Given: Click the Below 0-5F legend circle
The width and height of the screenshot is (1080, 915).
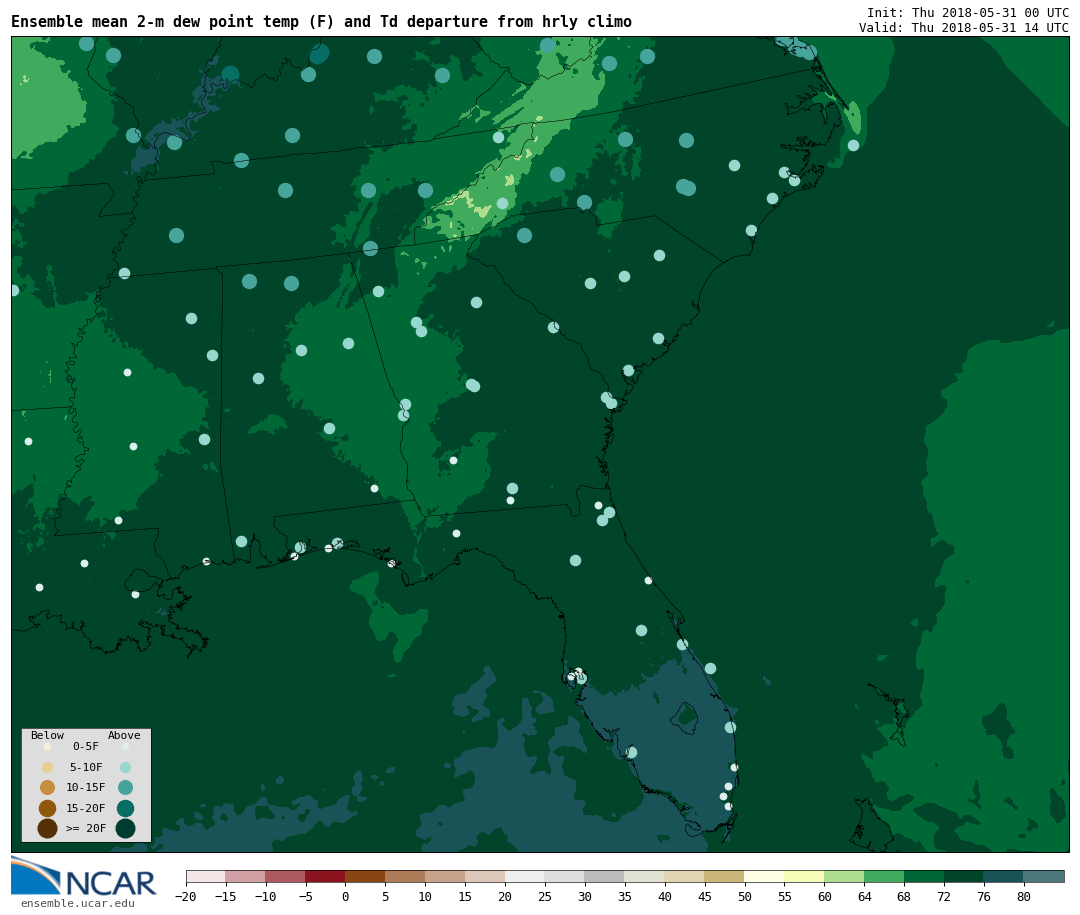Looking at the screenshot, I should coord(48,746).
